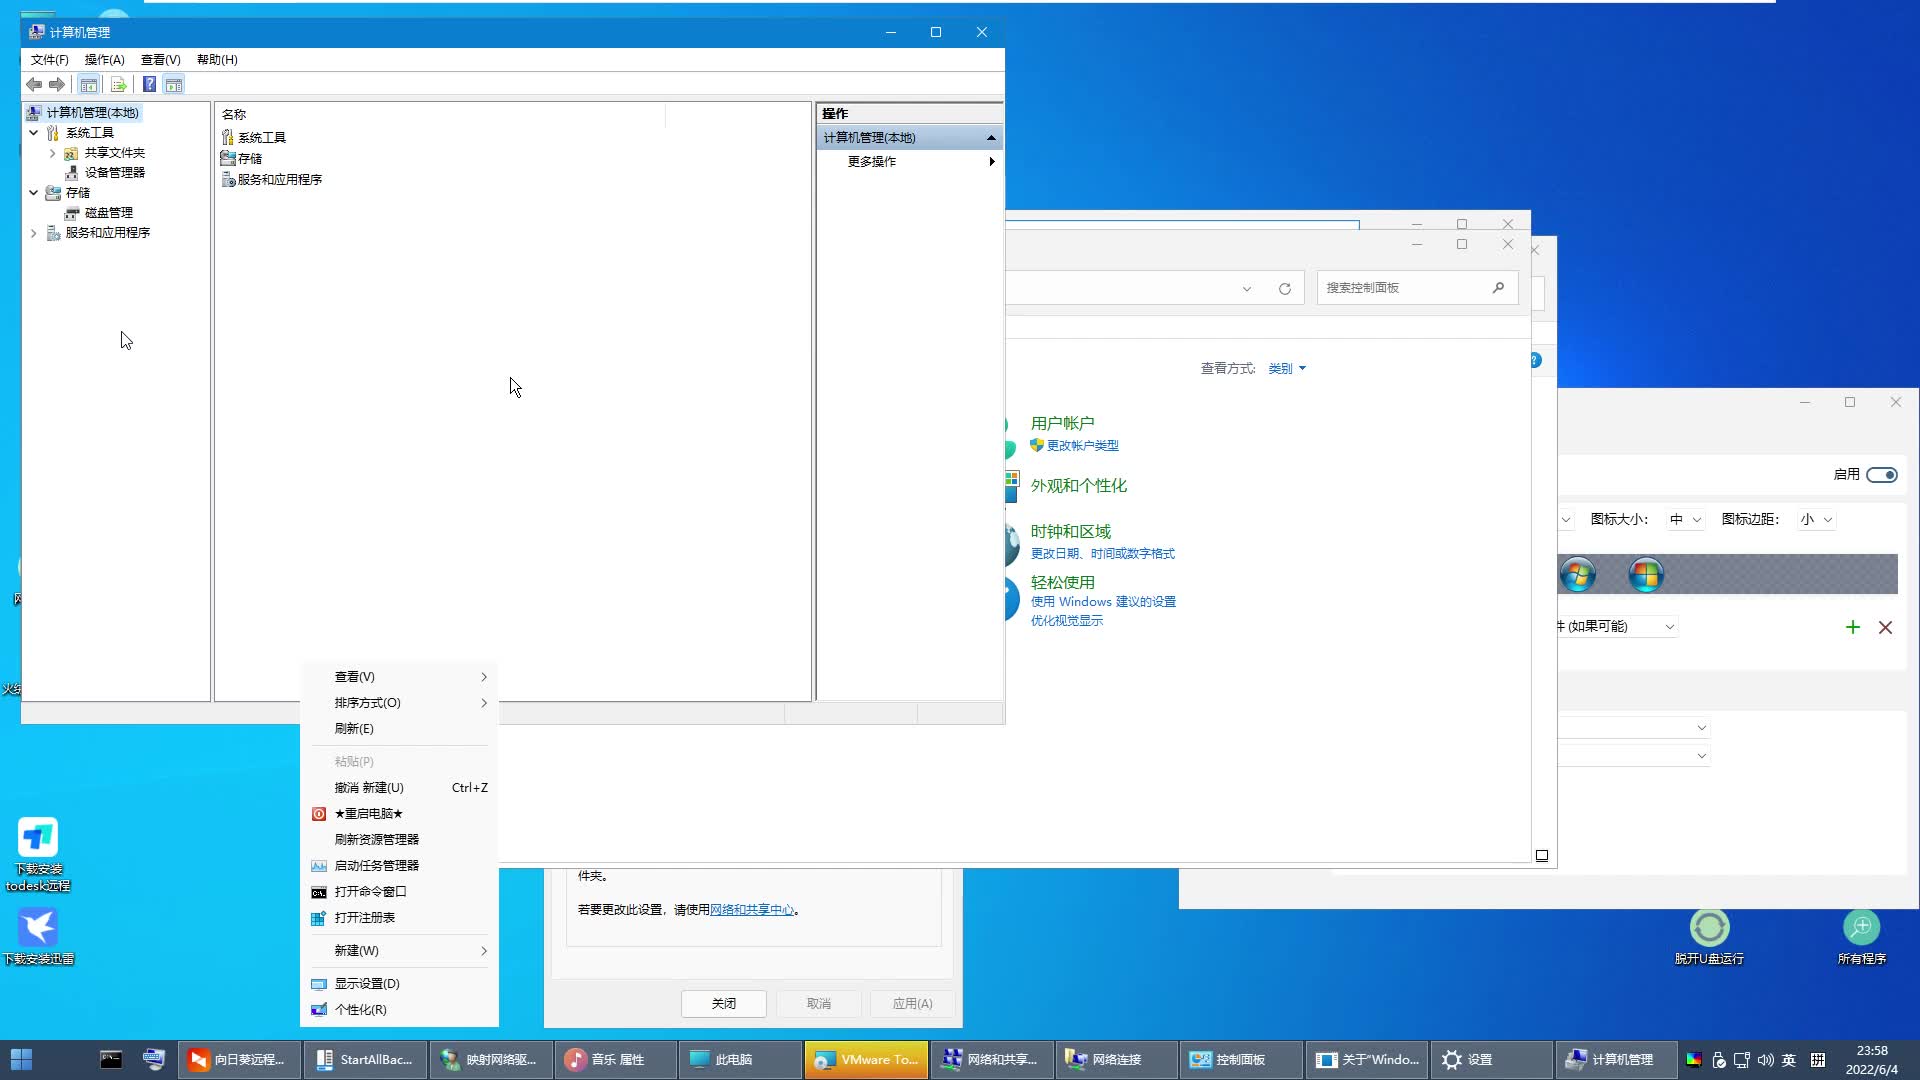Image resolution: width=1920 pixels, height=1080 pixels.
Task: Click the 关闭 button
Action: (723, 1003)
